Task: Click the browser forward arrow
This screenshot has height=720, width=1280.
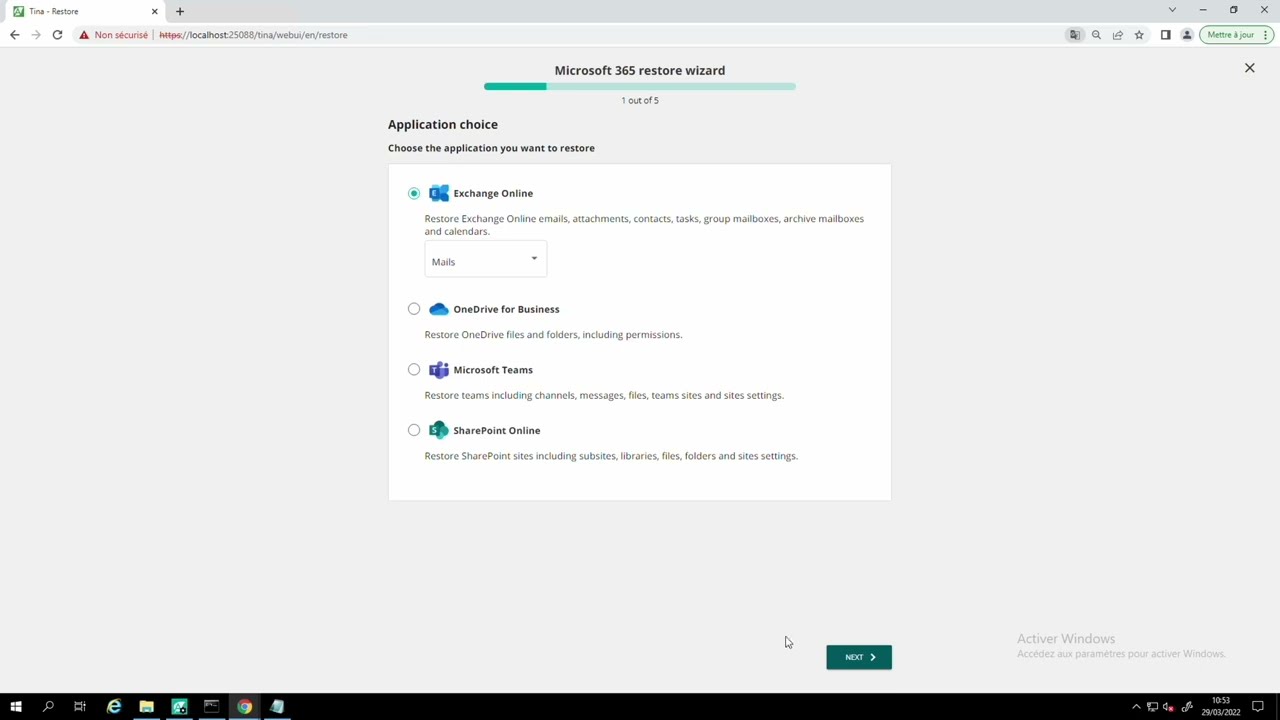Action: click(36, 35)
